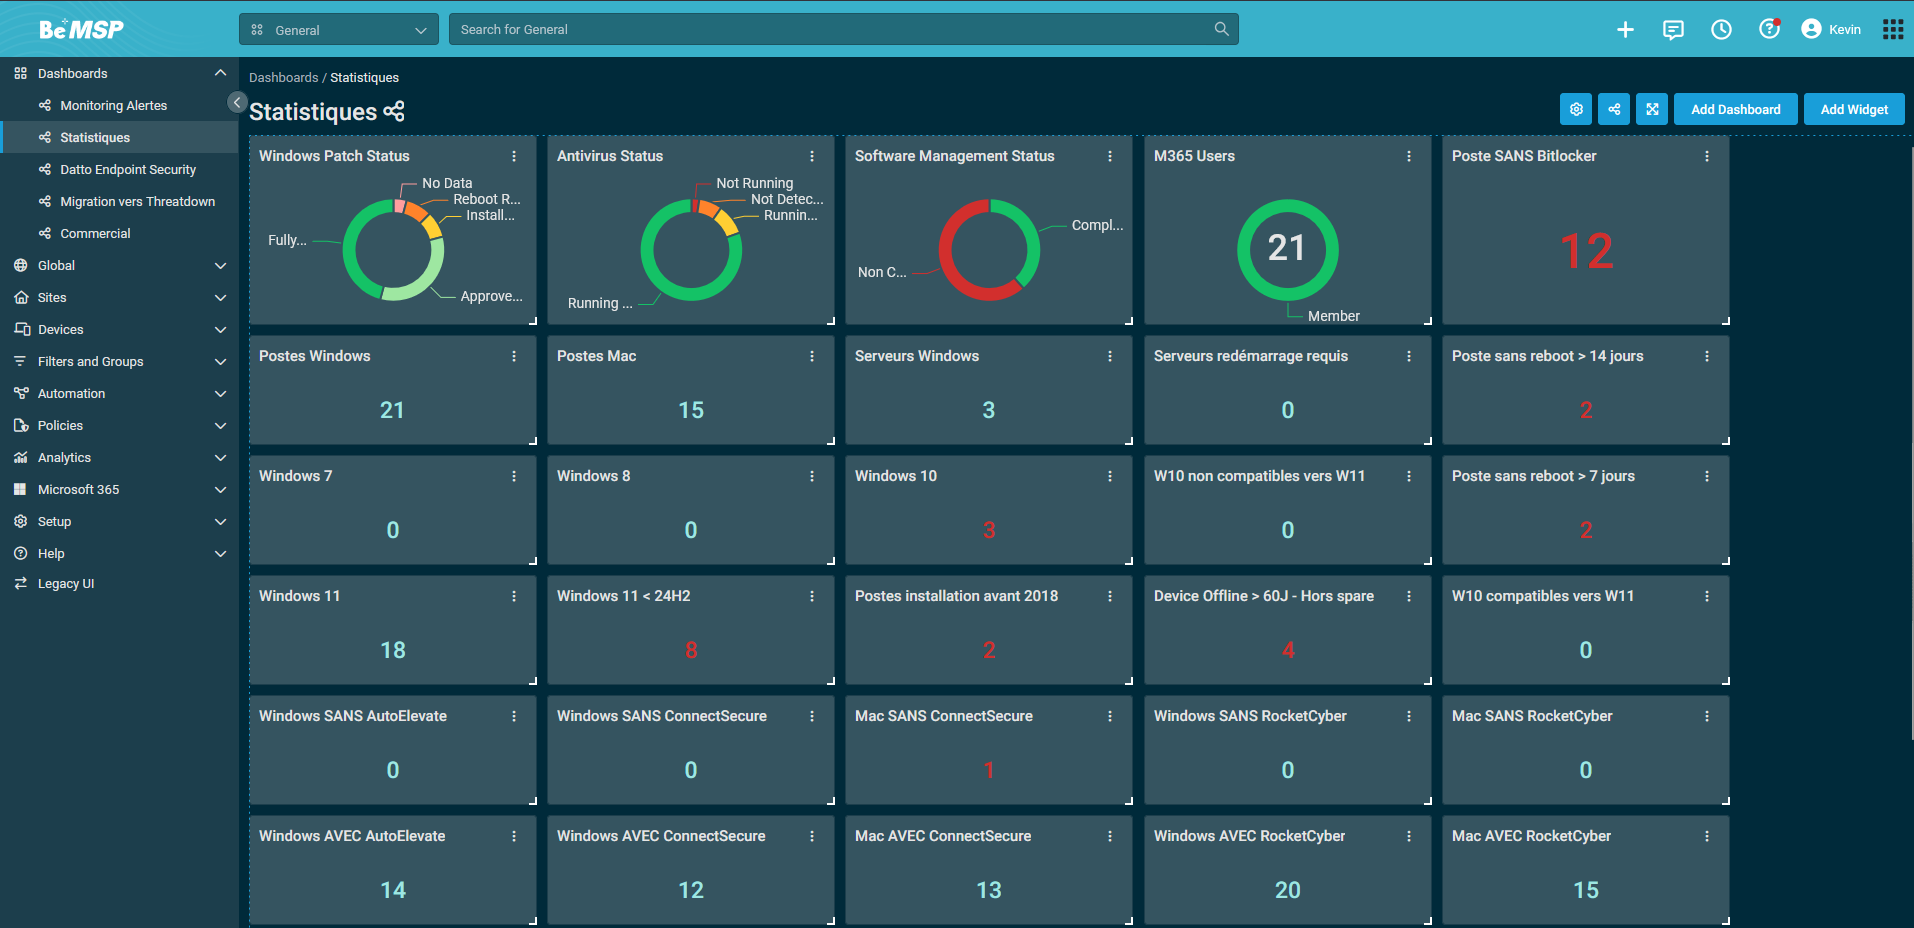Open the General scope dropdown
The height and width of the screenshot is (928, 1914).
point(338,30)
